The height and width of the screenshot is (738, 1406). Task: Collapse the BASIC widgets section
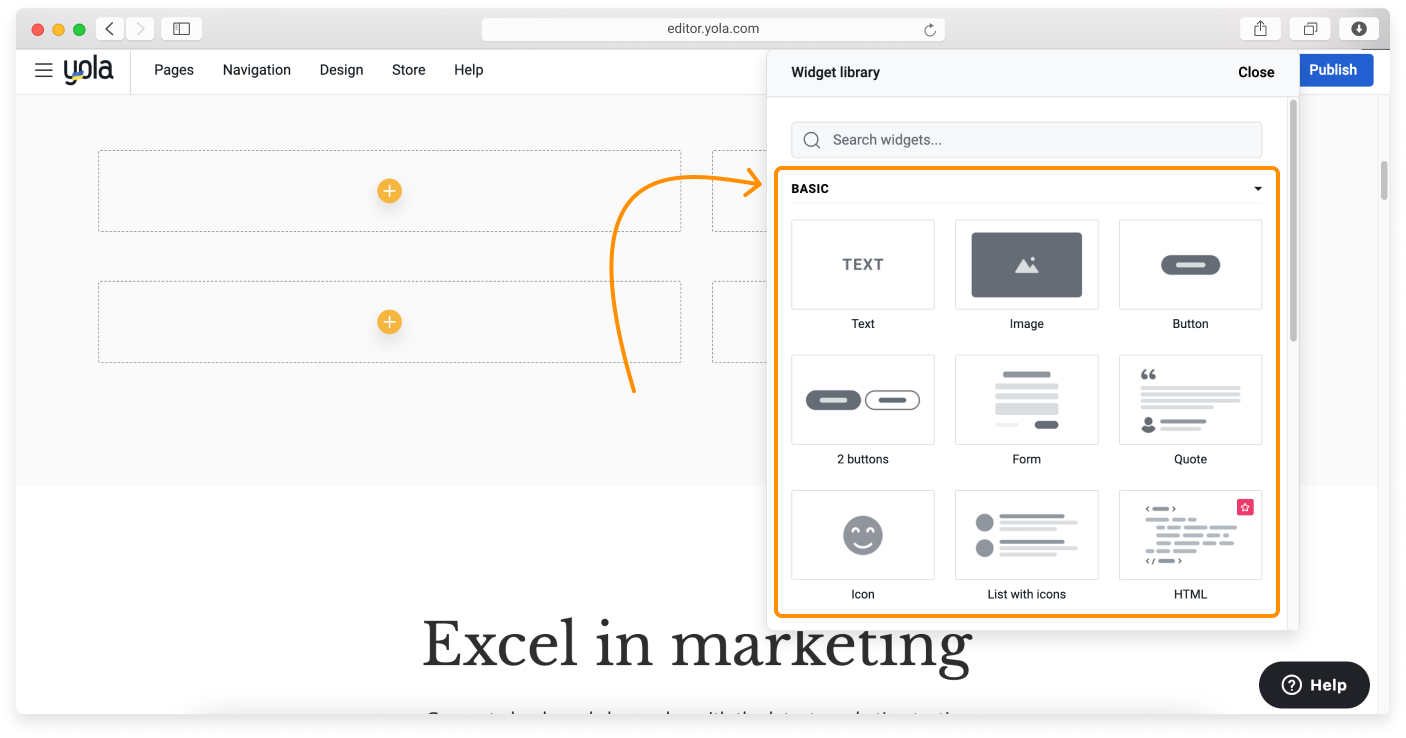click(x=1258, y=189)
